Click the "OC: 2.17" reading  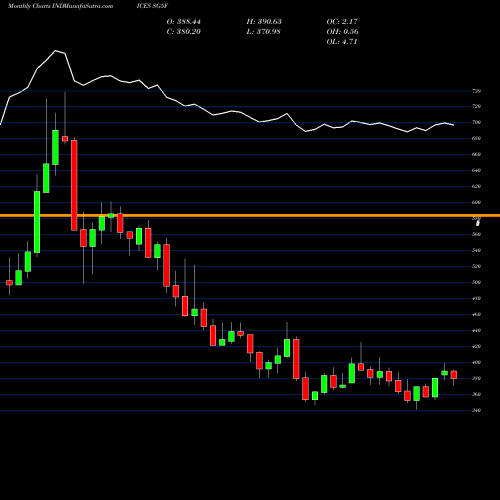click(x=342, y=22)
